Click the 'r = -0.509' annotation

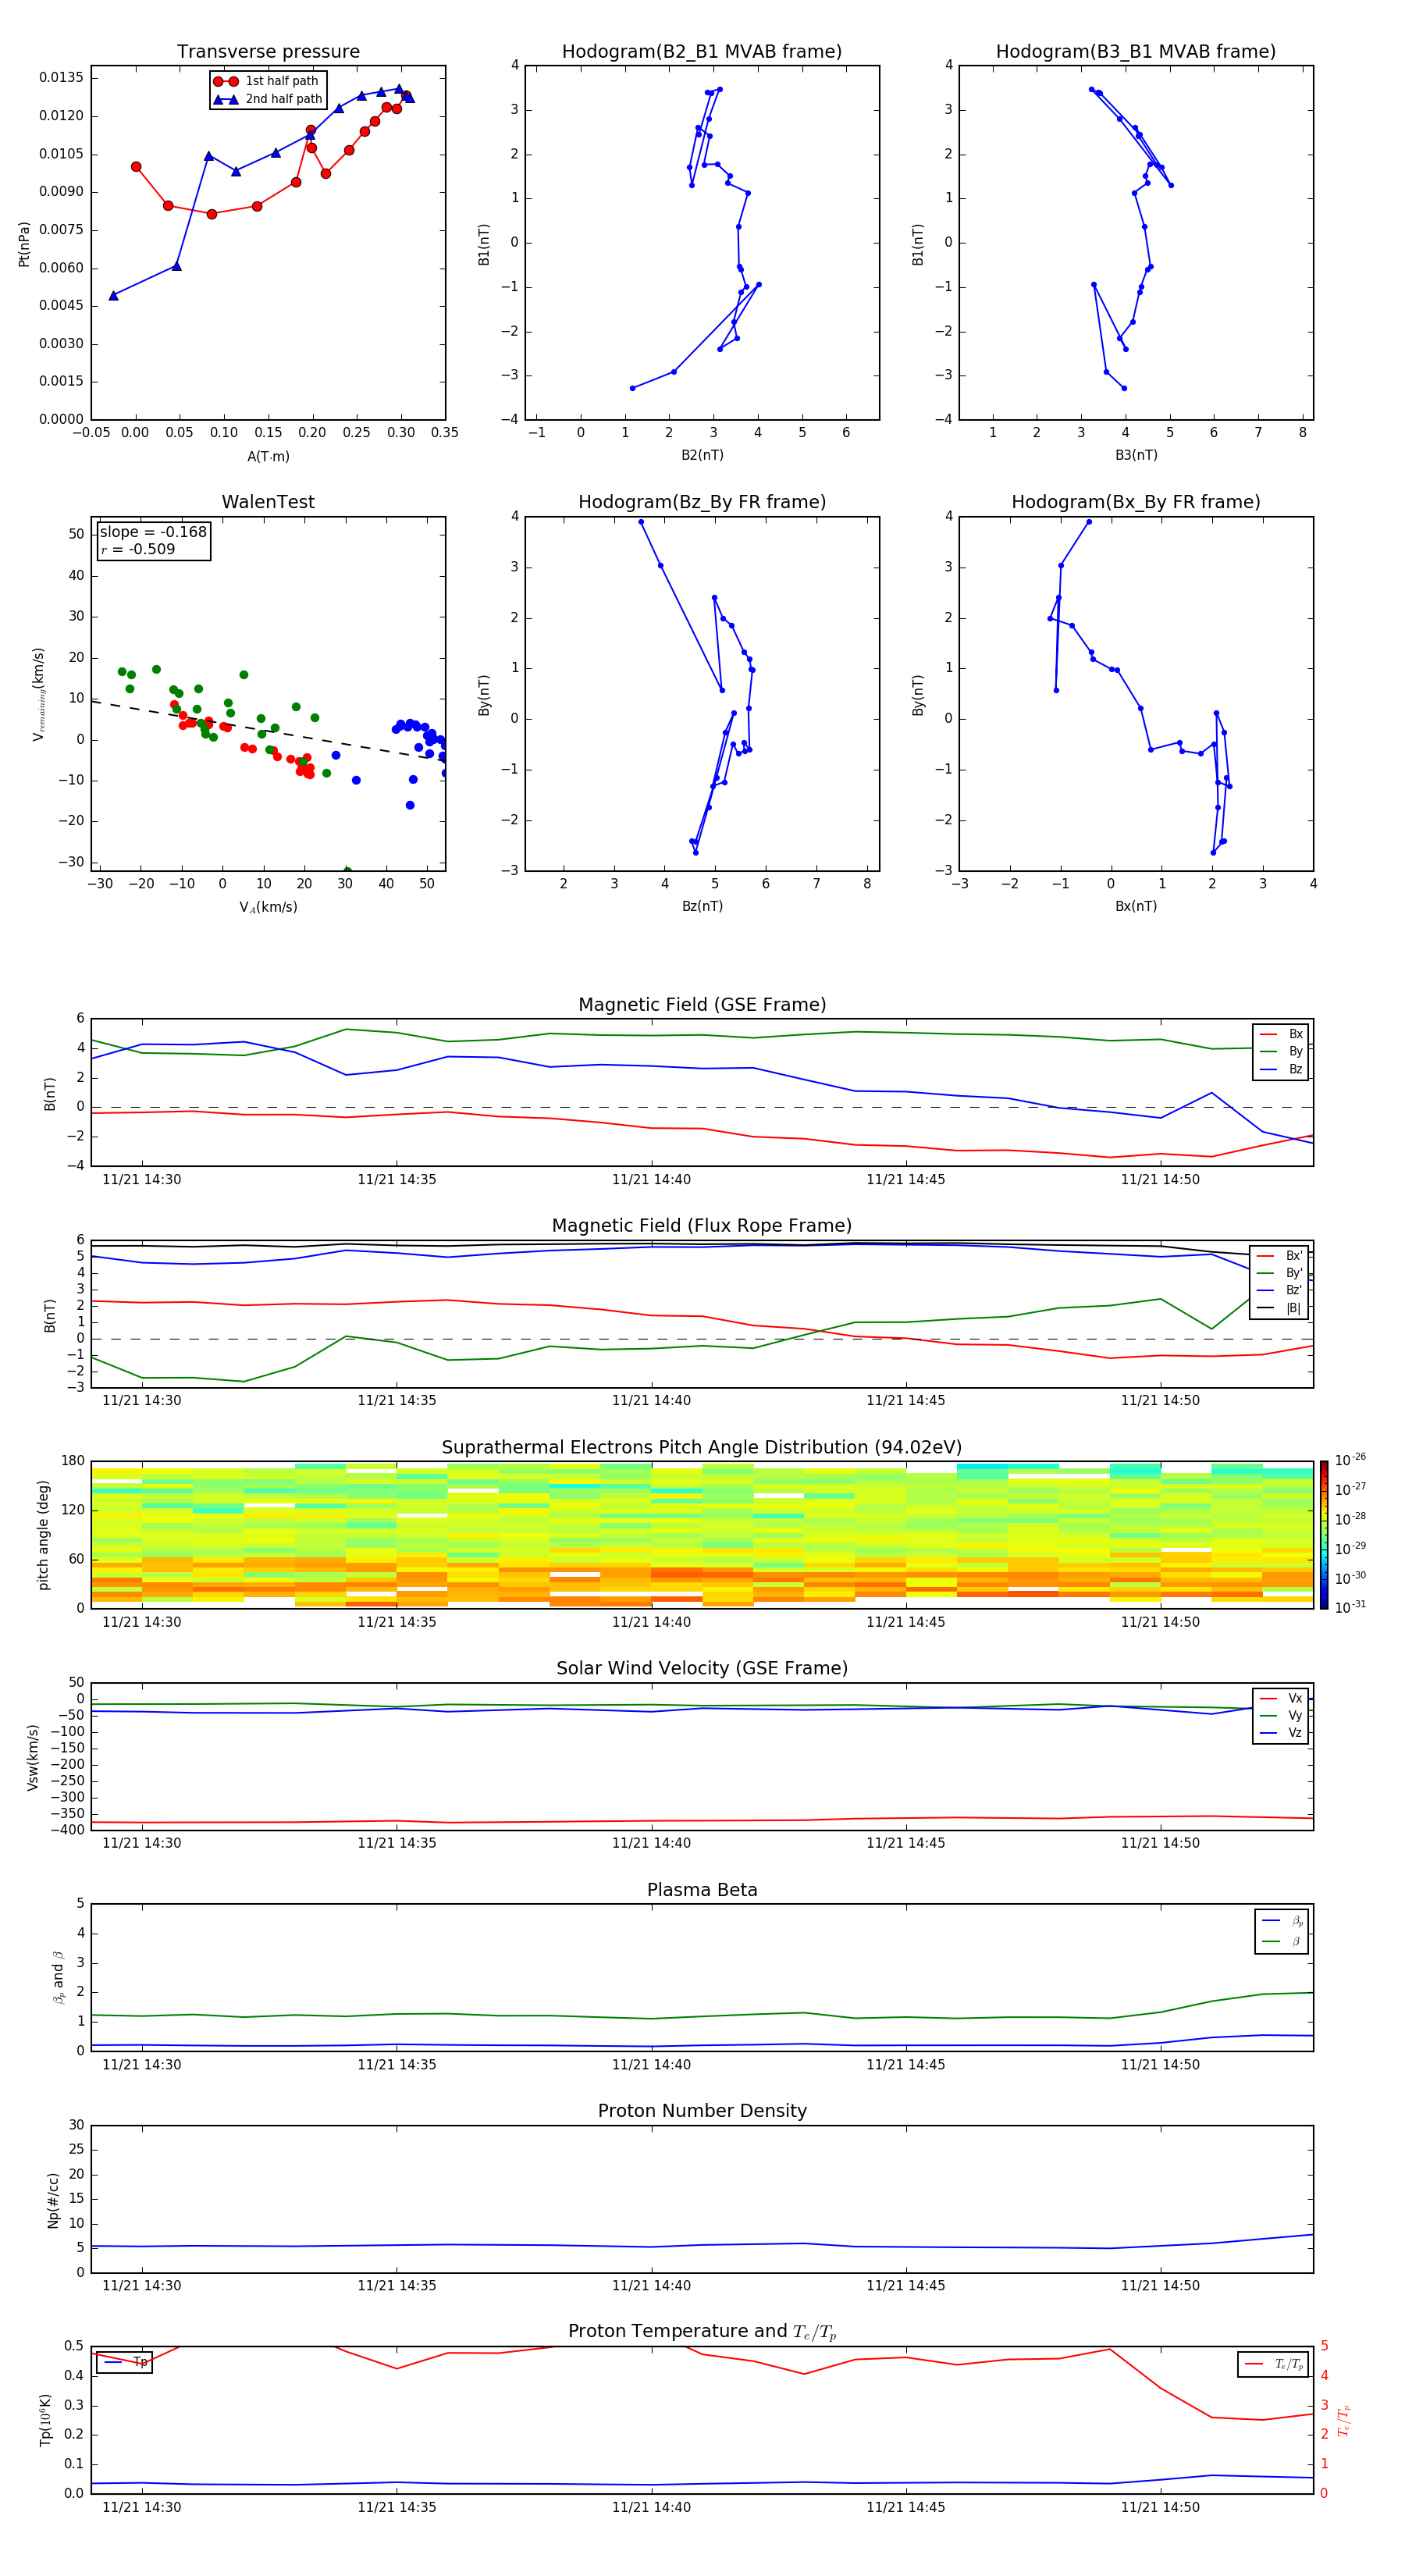[138, 549]
